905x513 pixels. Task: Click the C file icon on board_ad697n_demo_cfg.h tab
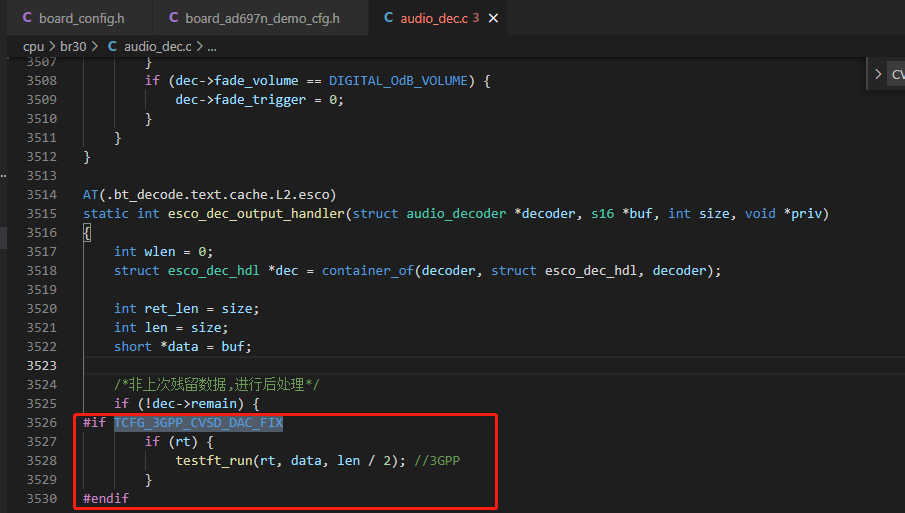(x=173, y=18)
